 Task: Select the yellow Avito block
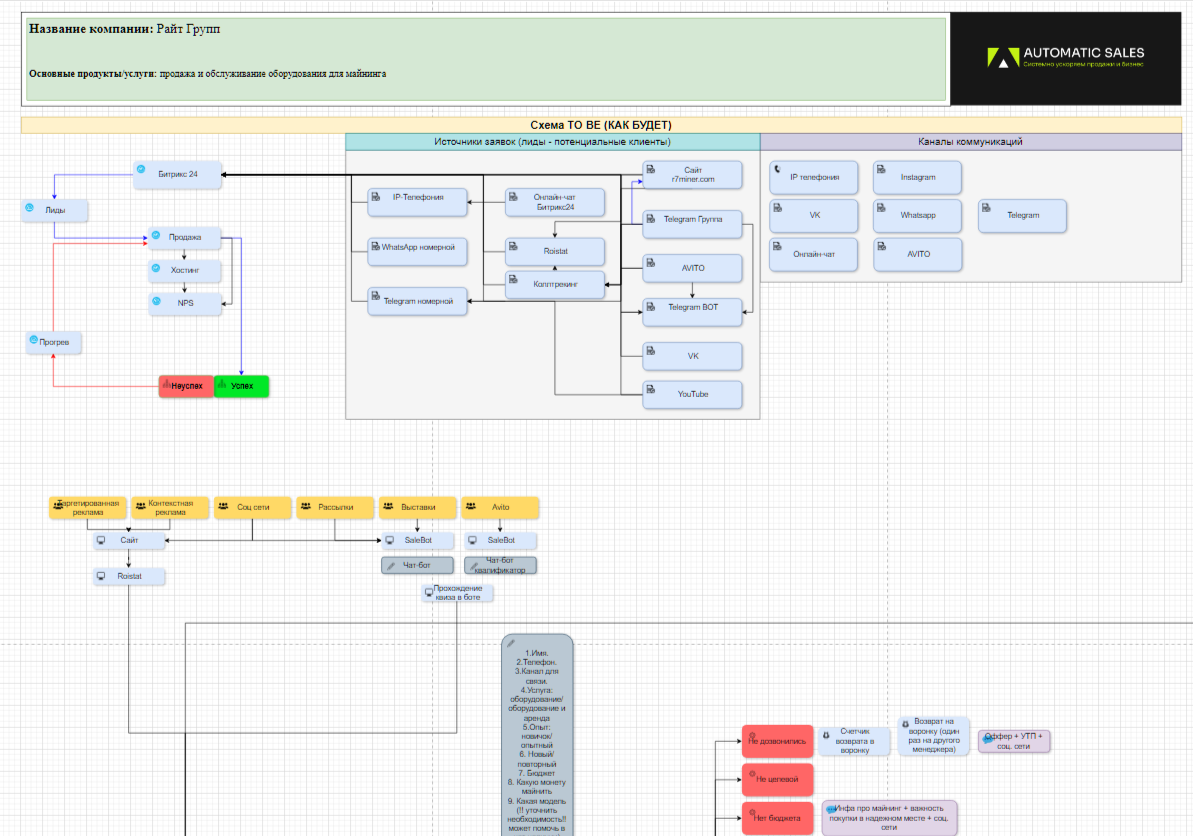[x=500, y=507]
